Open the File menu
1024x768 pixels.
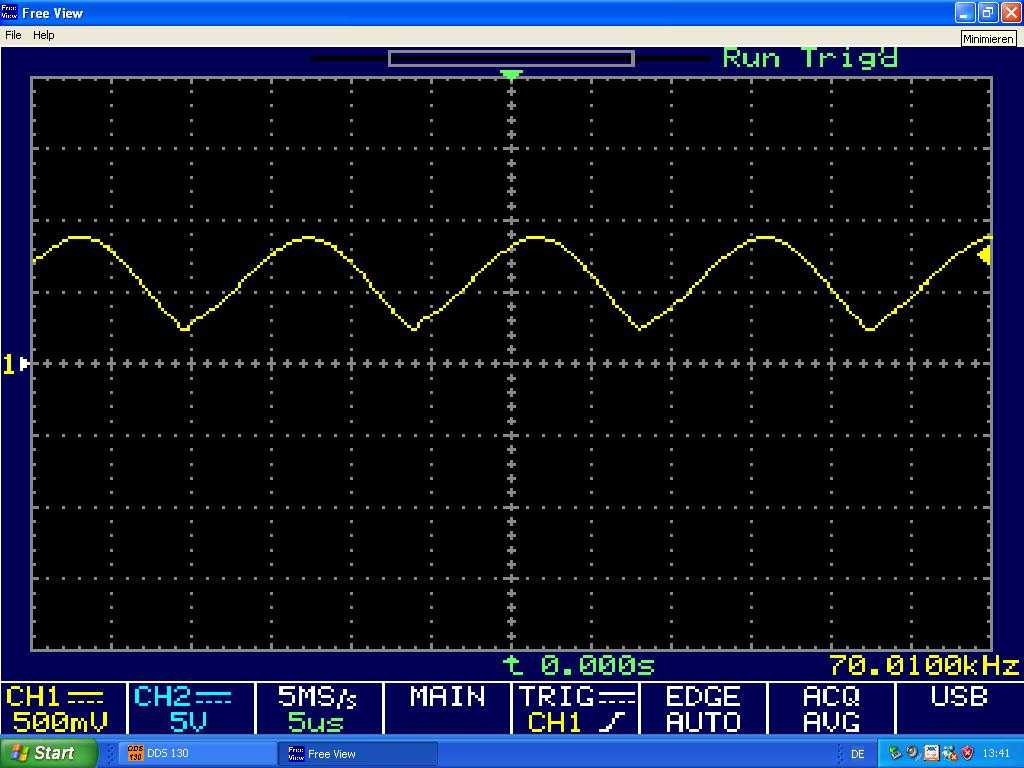pyautogui.click(x=13, y=35)
